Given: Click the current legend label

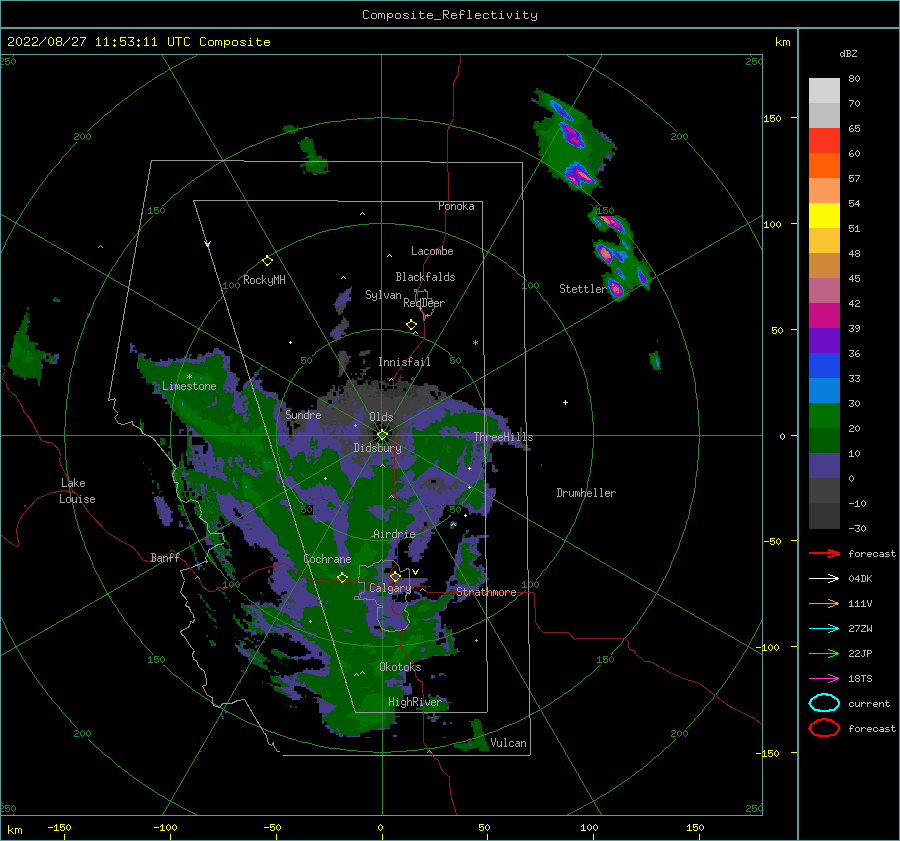Looking at the screenshot, I should tap(869, 703).
